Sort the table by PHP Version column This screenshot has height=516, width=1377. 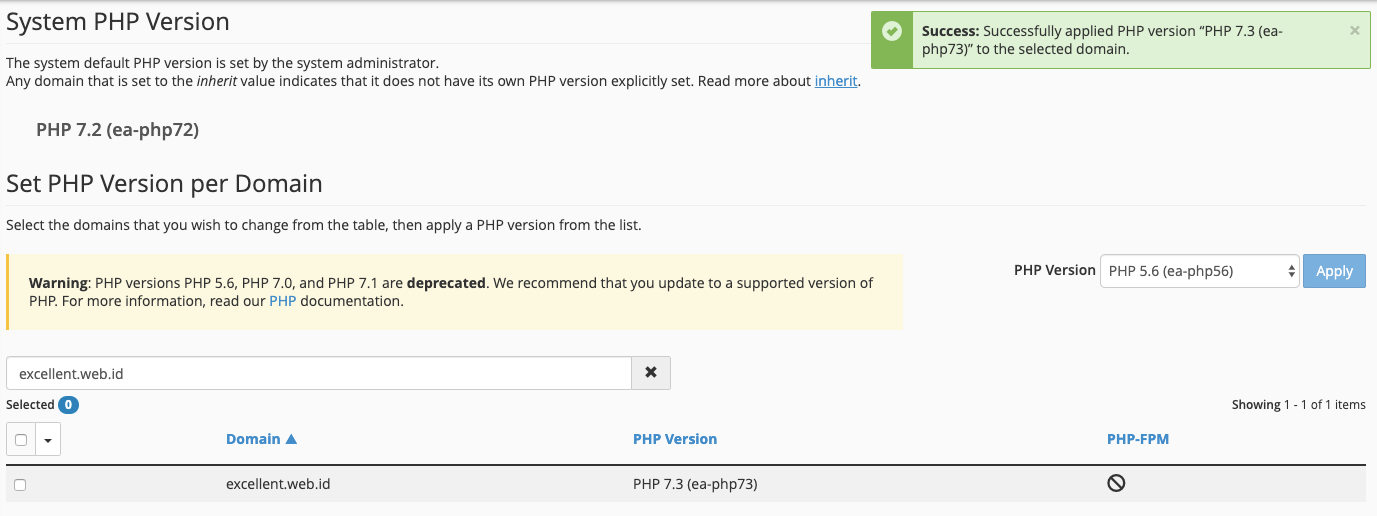[x=675, y=439]
